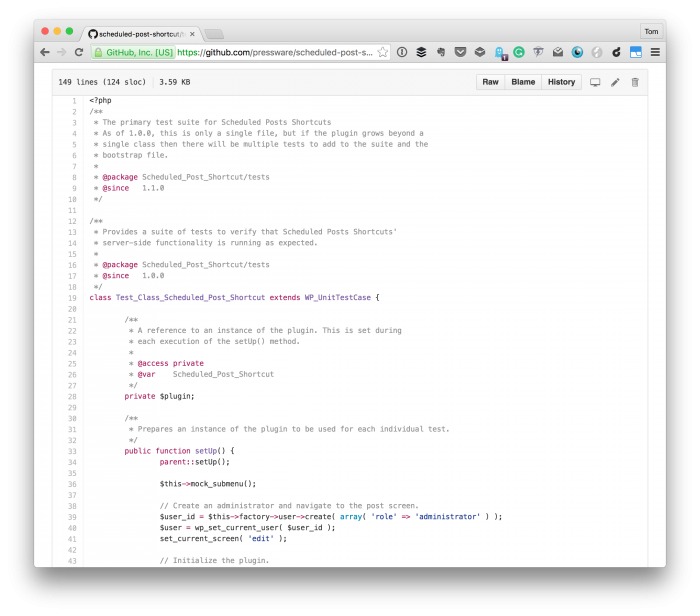Click the '<?php' opening tag text
The height and width of the screenshot is (616, 700).
(x=100, y=100)
